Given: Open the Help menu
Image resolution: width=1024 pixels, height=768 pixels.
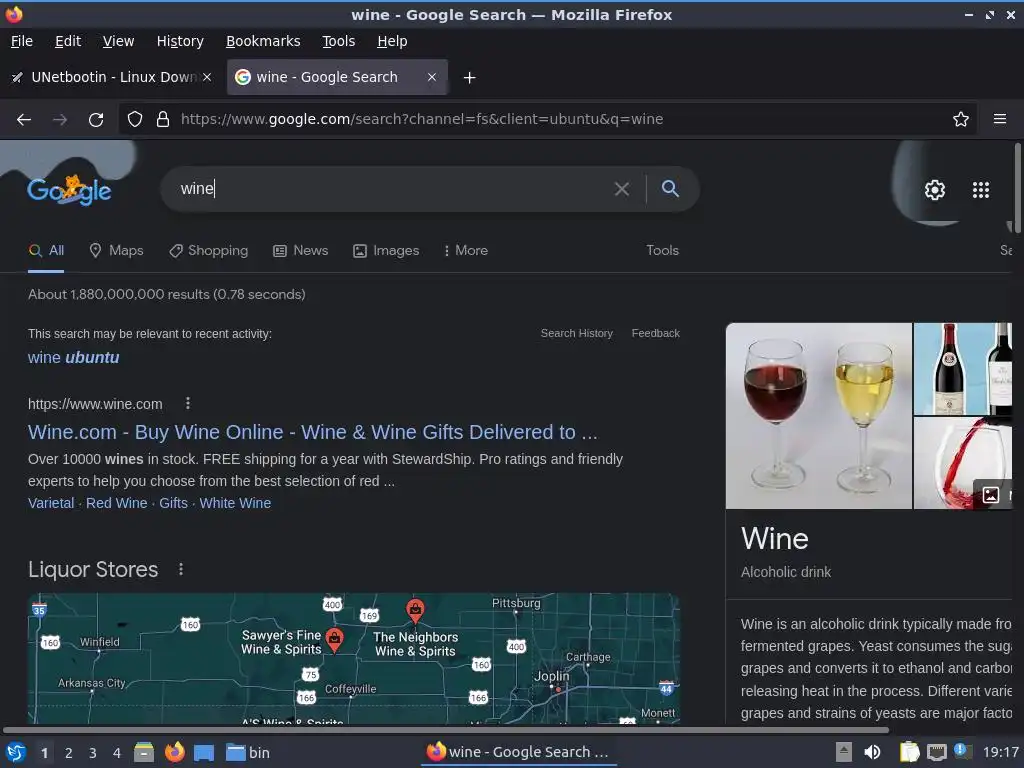Looking at the screenshot, I should click(392, 41).
